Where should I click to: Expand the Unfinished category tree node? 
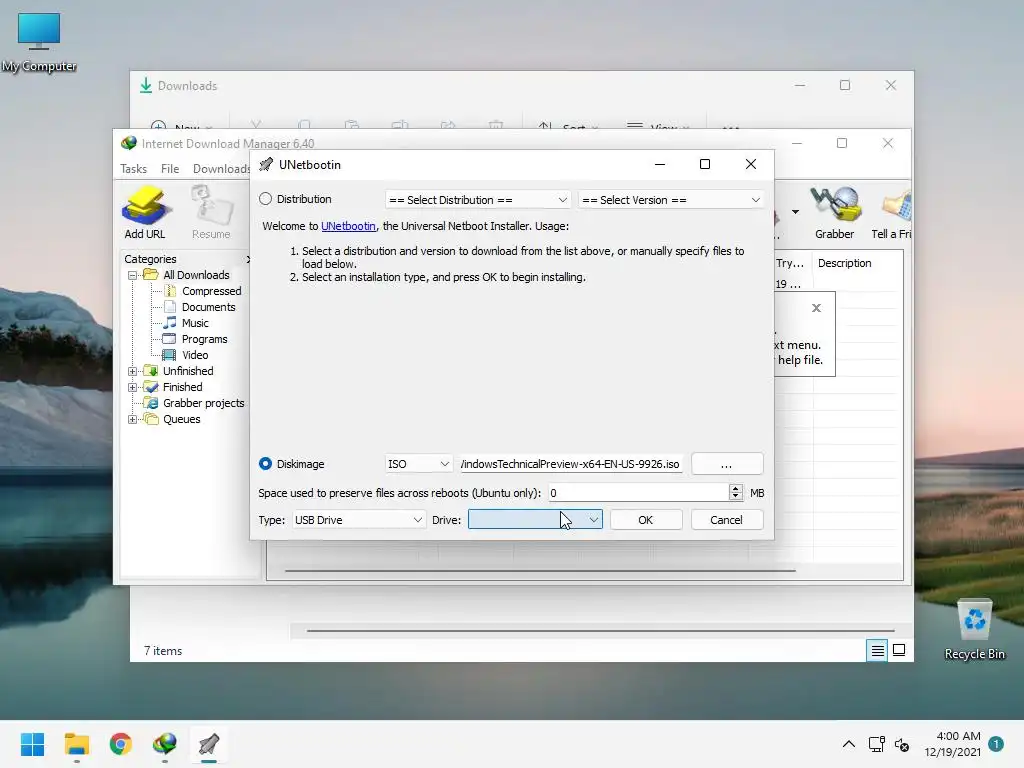(133, 371)
